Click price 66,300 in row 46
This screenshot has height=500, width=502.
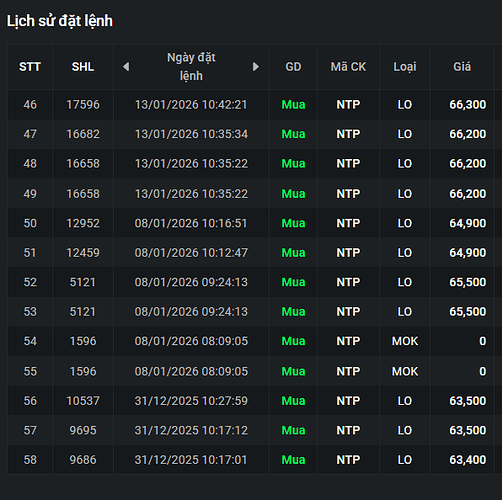click(467, 105)
